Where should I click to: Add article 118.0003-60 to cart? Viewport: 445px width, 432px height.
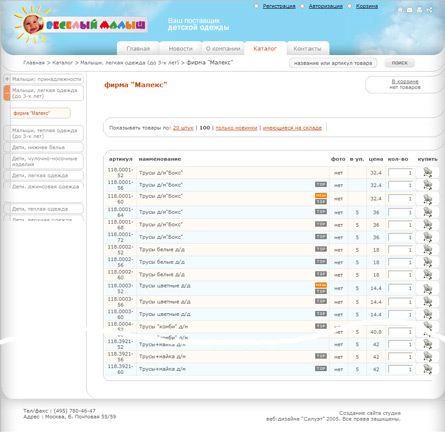click(427, 314)
